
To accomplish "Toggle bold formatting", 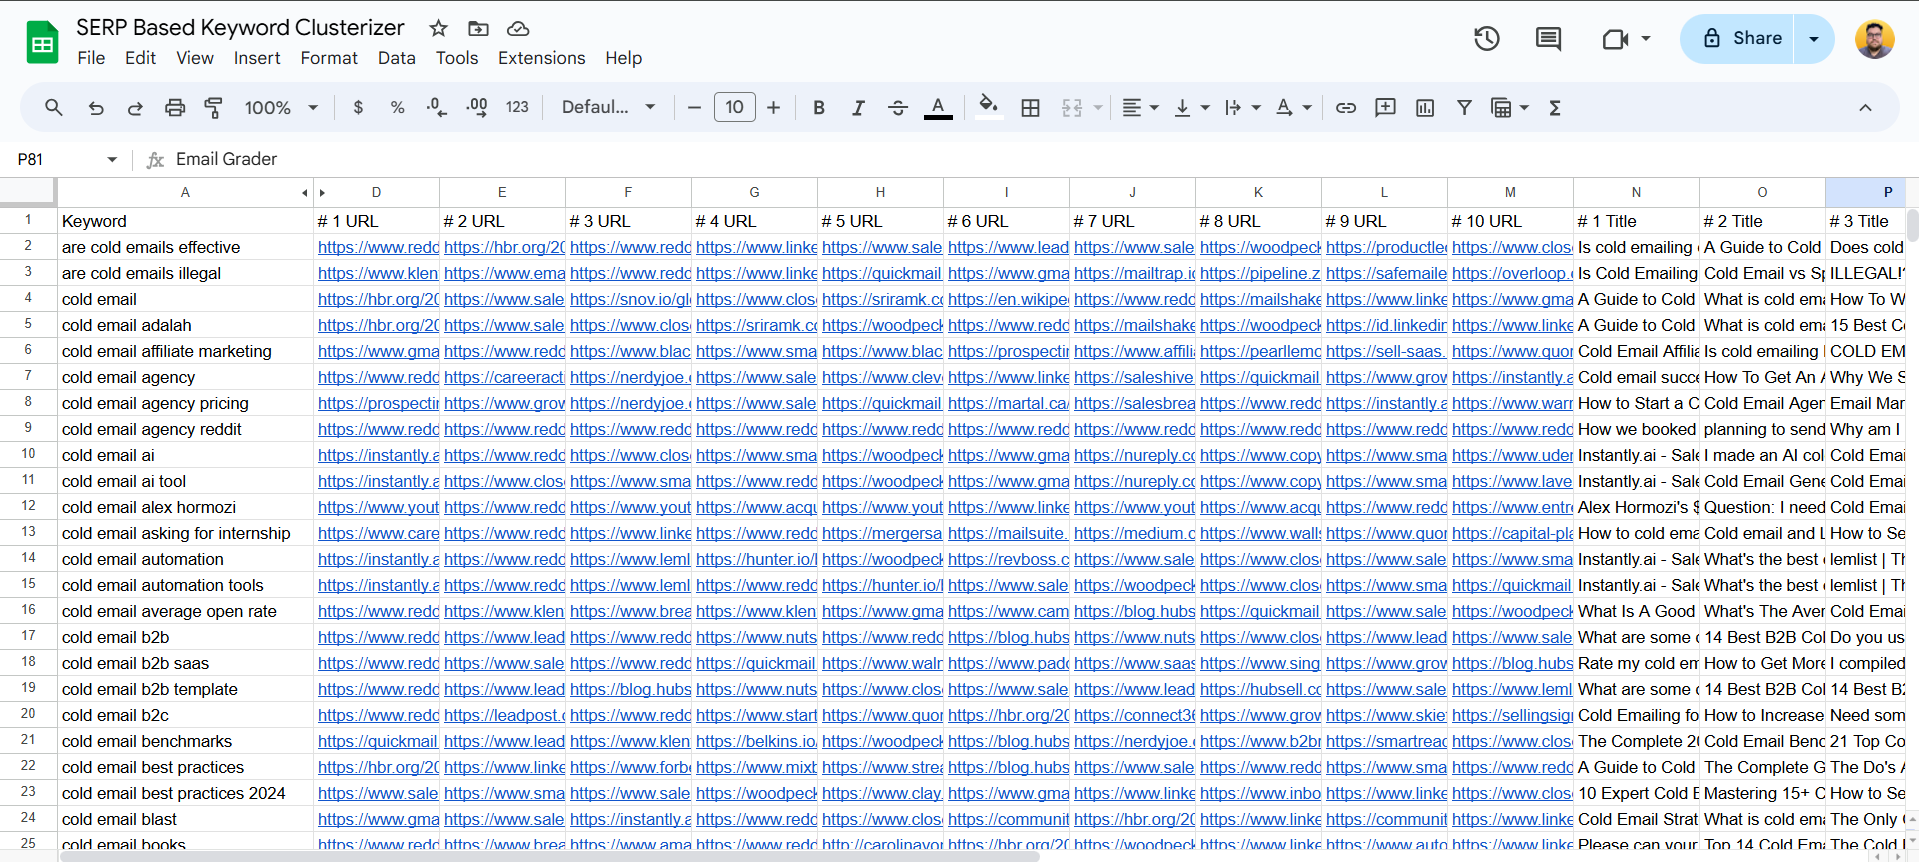I will (819, 108).
